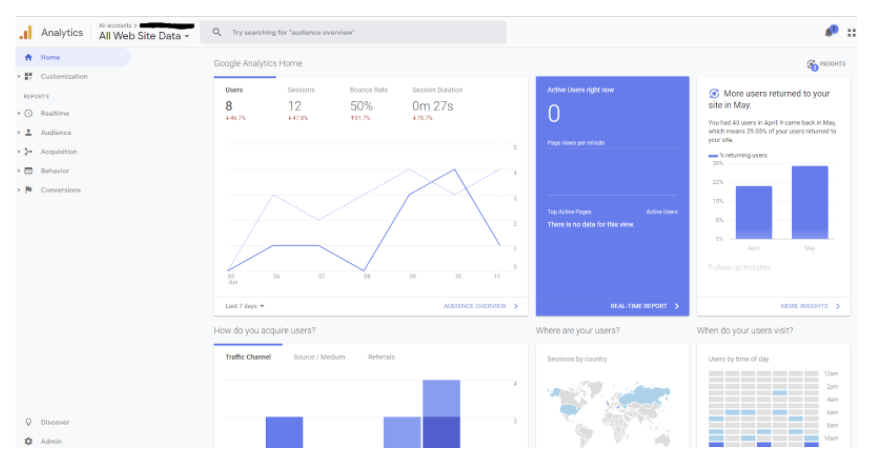Click the Admin gear icon
Image resolution: width=878 pixels, height=475 pixels.
click(29, 441)
